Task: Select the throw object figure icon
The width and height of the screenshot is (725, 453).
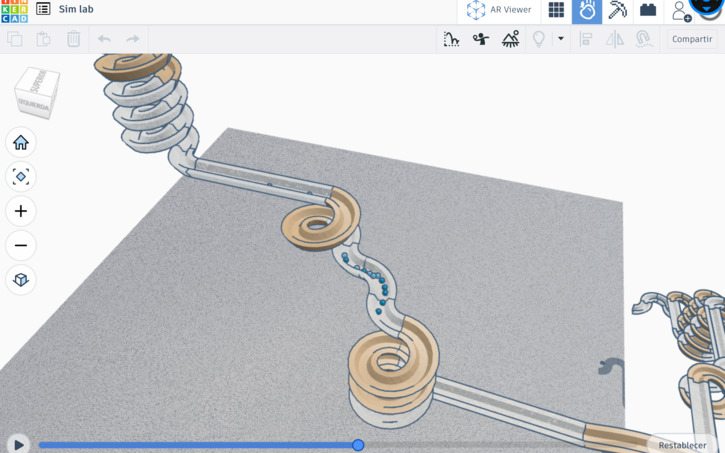Action: [480, 39]
